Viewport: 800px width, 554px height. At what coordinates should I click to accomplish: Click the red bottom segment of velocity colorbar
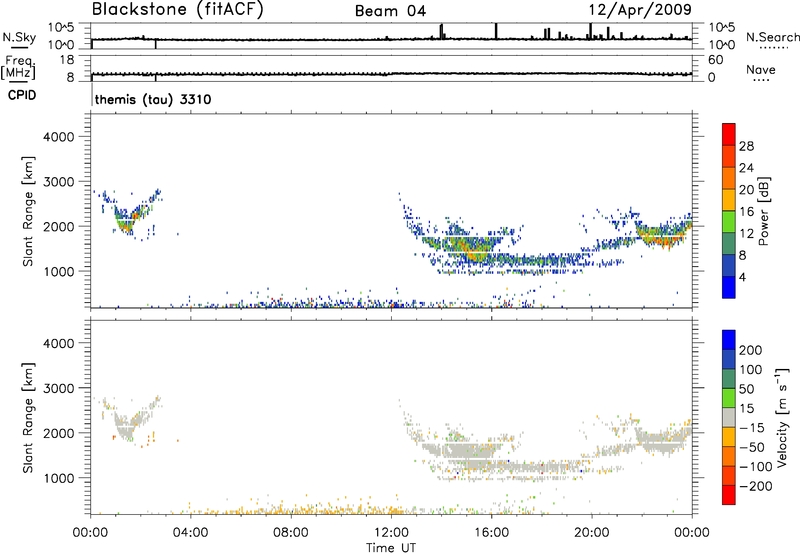point(729,495)
